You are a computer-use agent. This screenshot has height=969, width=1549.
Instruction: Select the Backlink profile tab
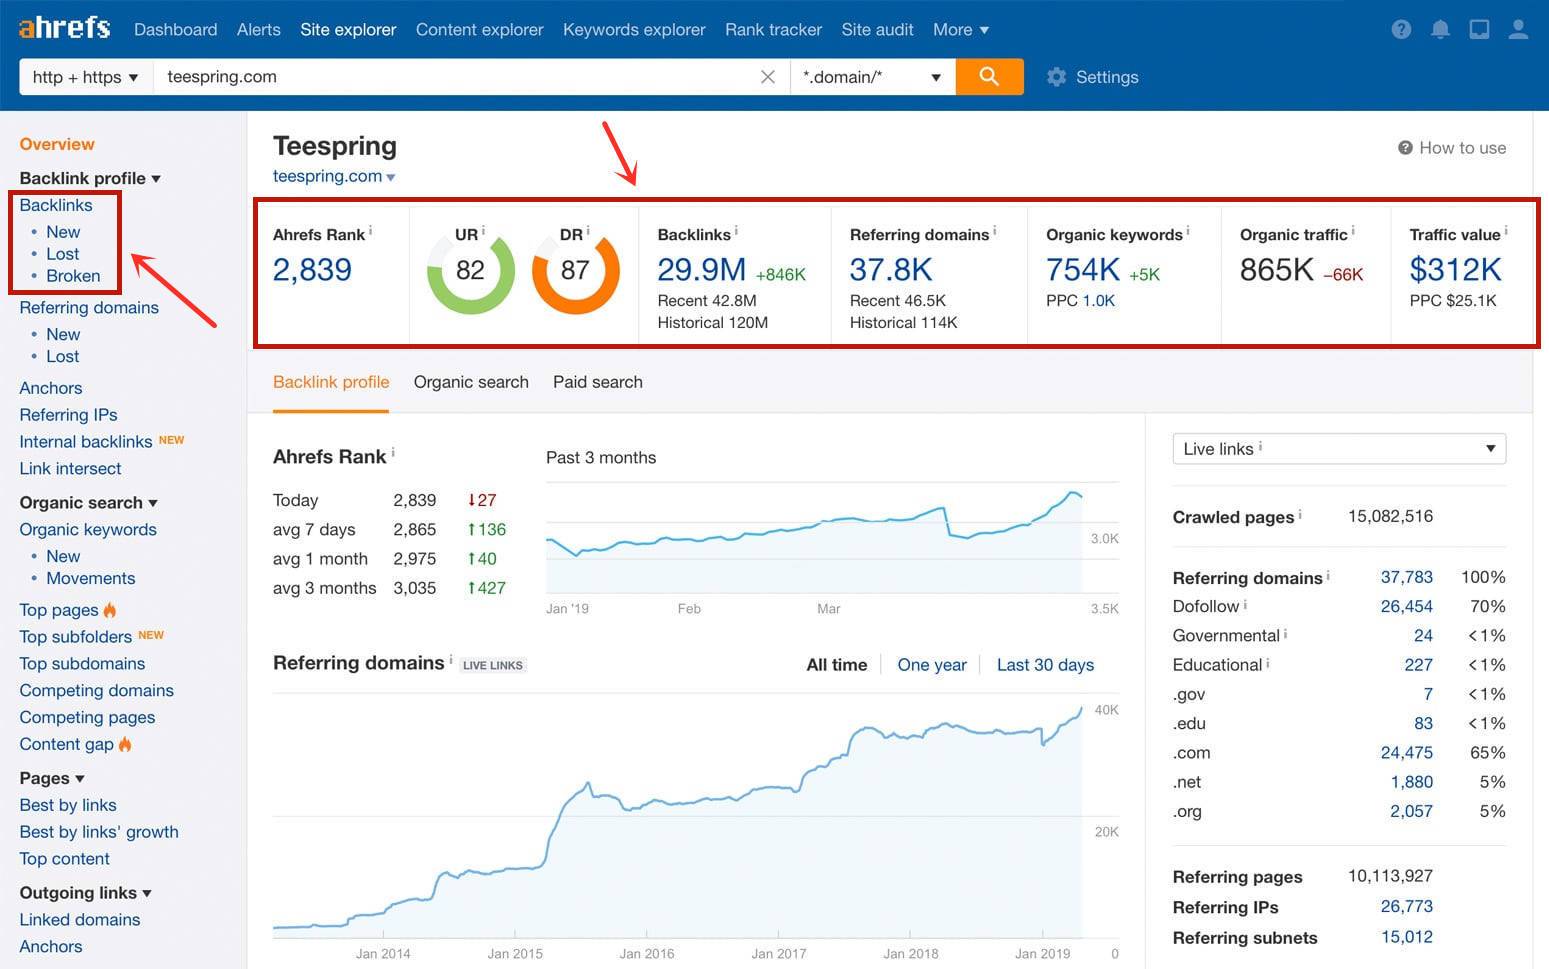[331, 382]
